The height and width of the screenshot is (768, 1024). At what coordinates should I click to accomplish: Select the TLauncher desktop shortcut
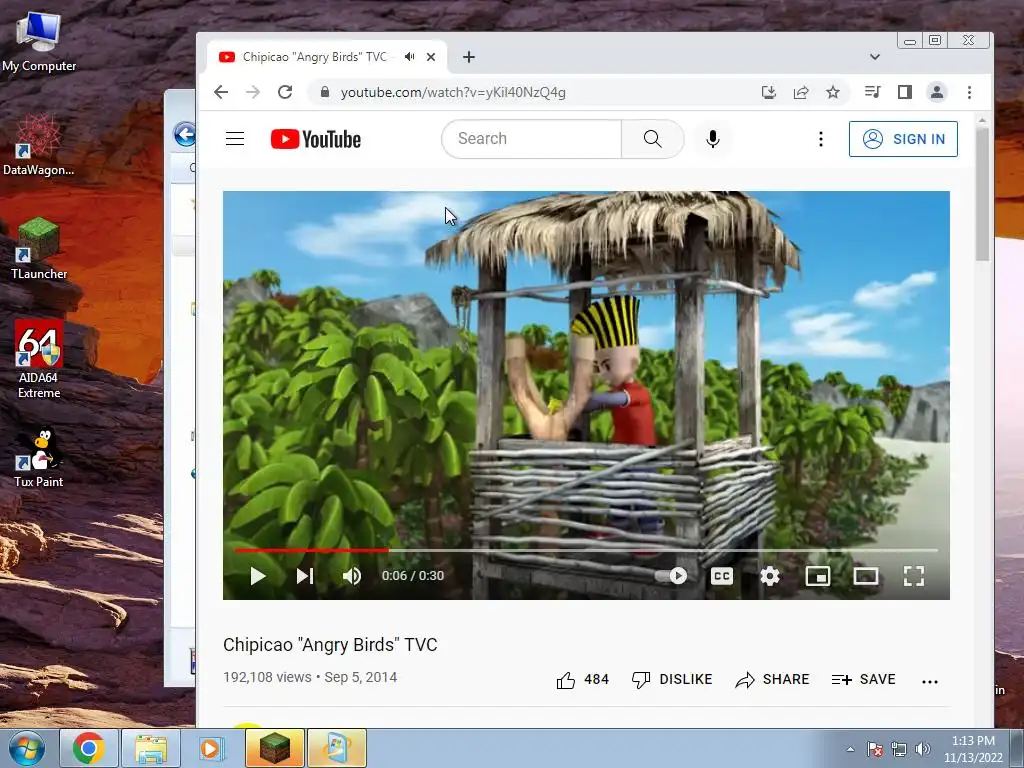39,248
